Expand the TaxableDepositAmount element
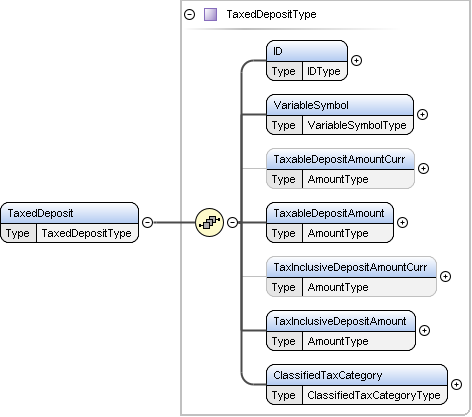Viewport: 472px width, 417px height. coord(402,222)
